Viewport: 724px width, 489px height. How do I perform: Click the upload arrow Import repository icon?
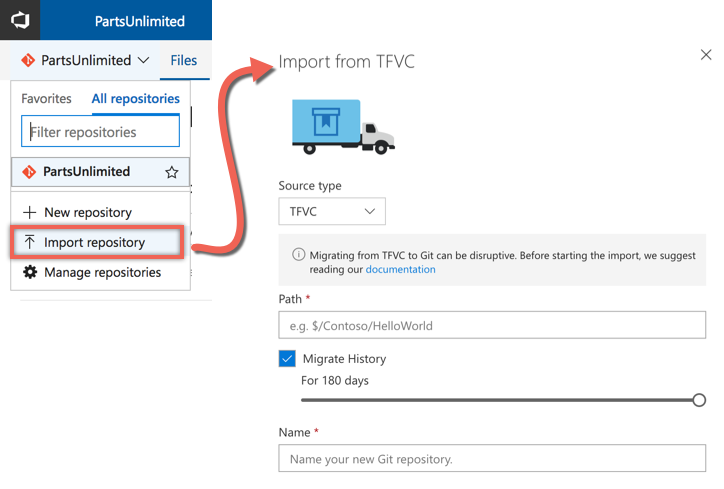(30, 242)
